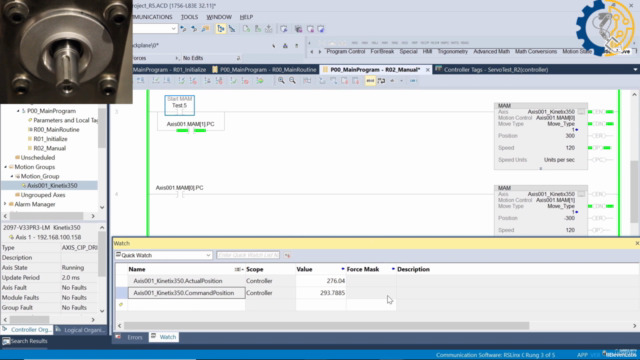Viewport: 640px width, 360px height.
Task: Zoom out on the ladder editor
Action: click(x=293, y=80)
